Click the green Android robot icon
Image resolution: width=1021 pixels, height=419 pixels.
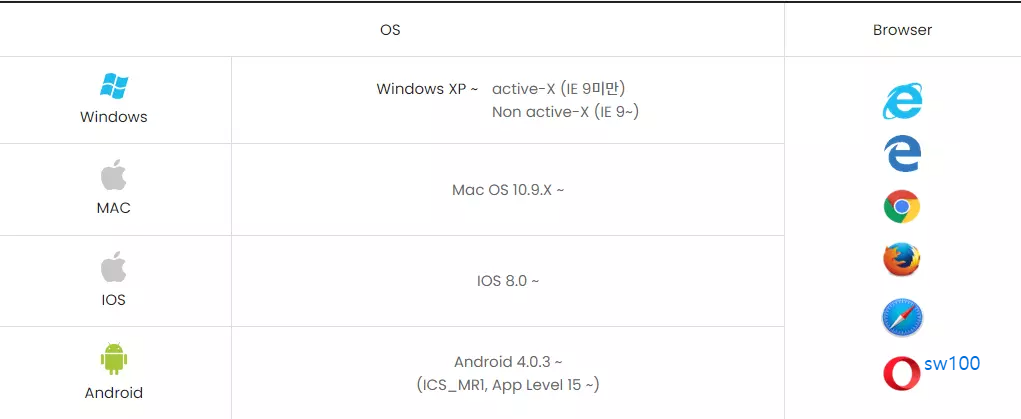pos(113,359)
